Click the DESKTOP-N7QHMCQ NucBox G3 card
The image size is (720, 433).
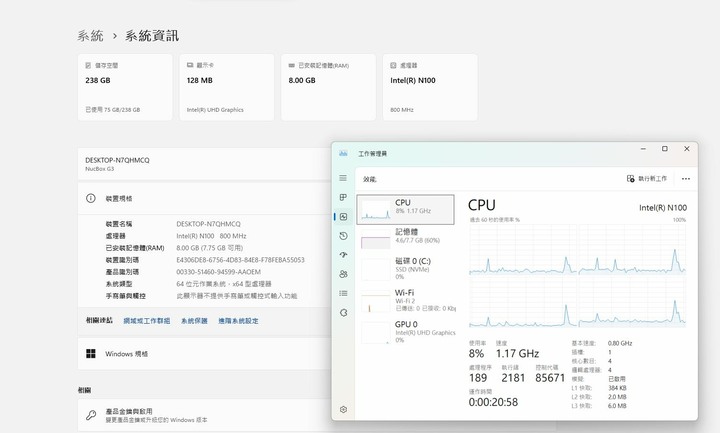pos(204,164)
